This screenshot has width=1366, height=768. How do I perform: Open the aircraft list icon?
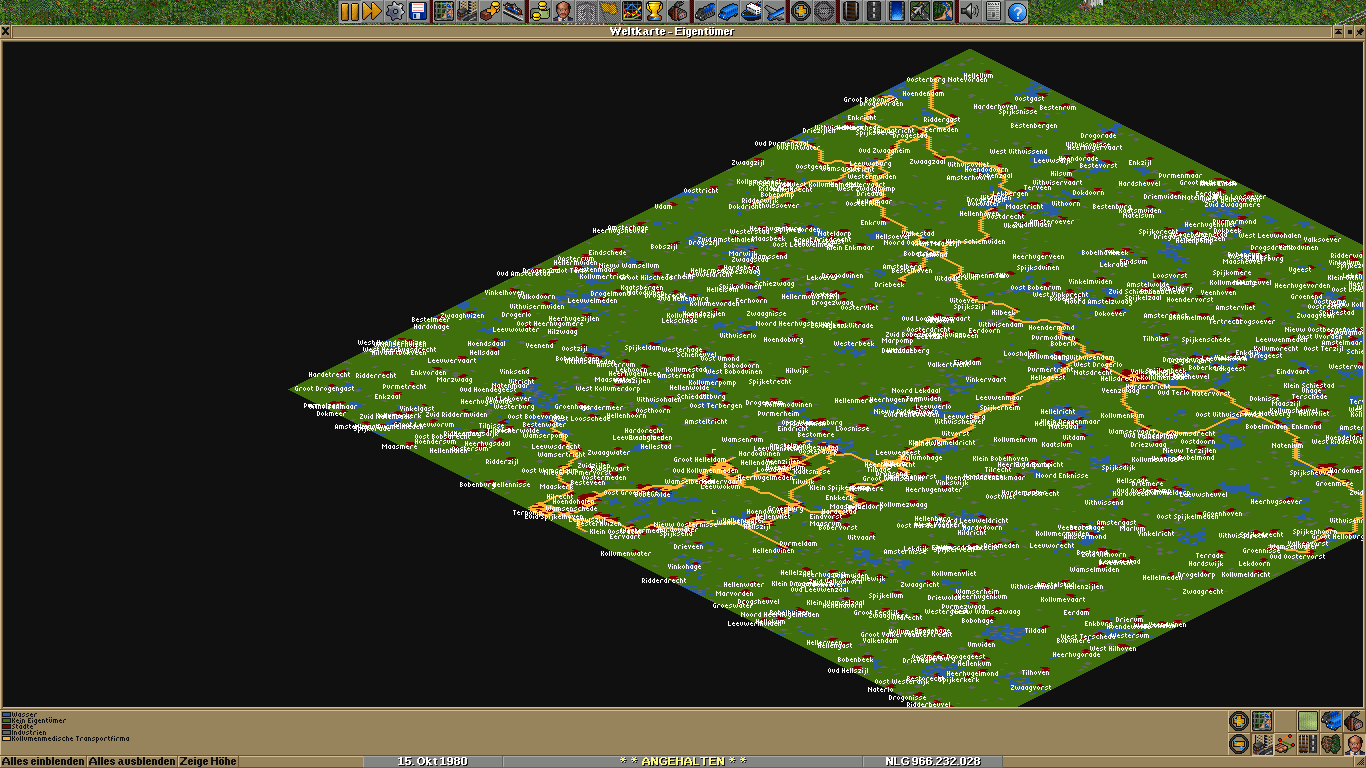(774, 12)
